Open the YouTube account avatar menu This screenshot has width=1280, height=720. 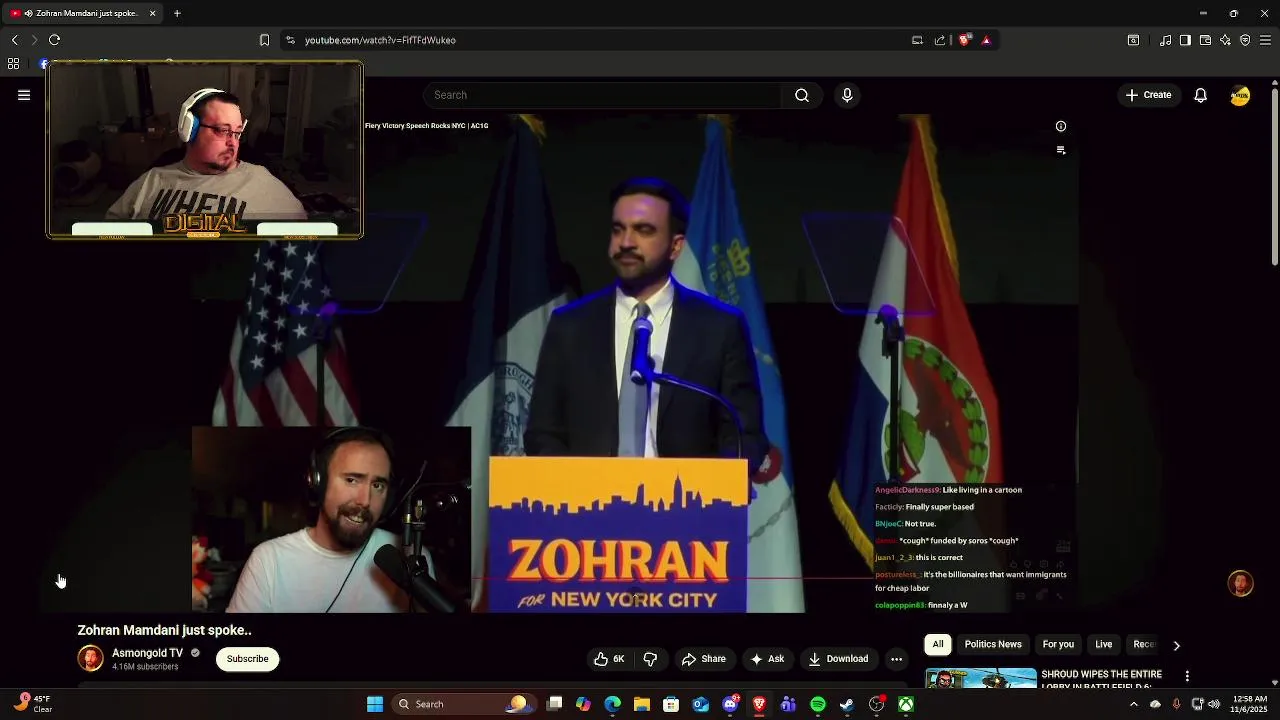(x=1240, y=95)
